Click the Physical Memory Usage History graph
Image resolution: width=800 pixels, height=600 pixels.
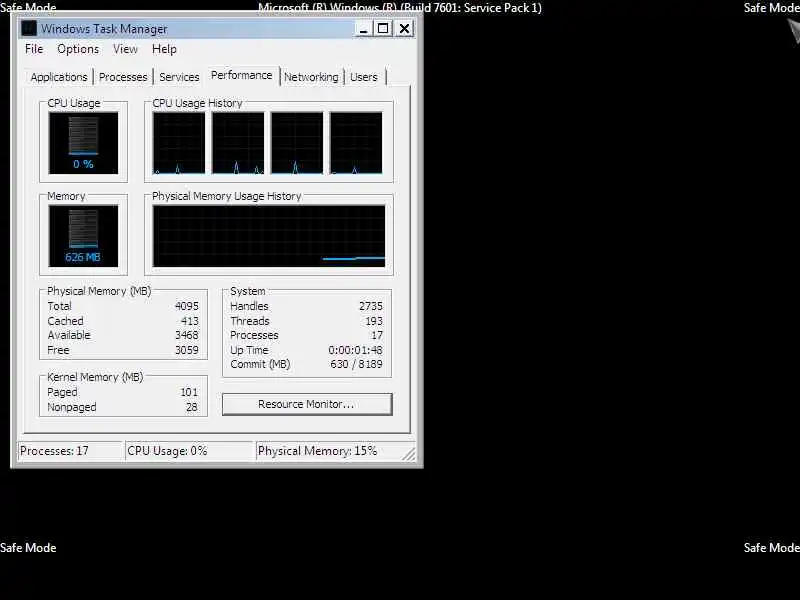tap(269, 236)
